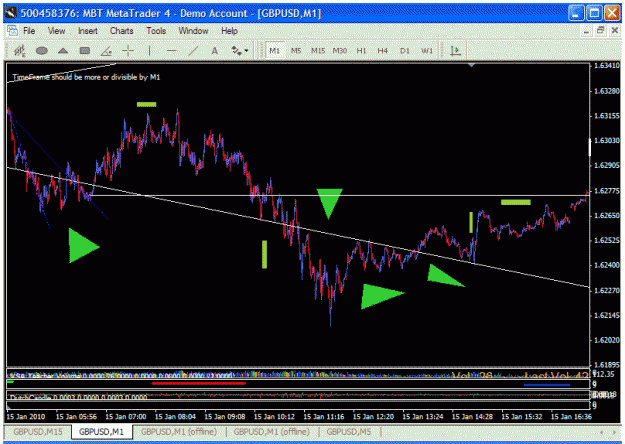Select the Vertical Line tool

click(149, 51)
